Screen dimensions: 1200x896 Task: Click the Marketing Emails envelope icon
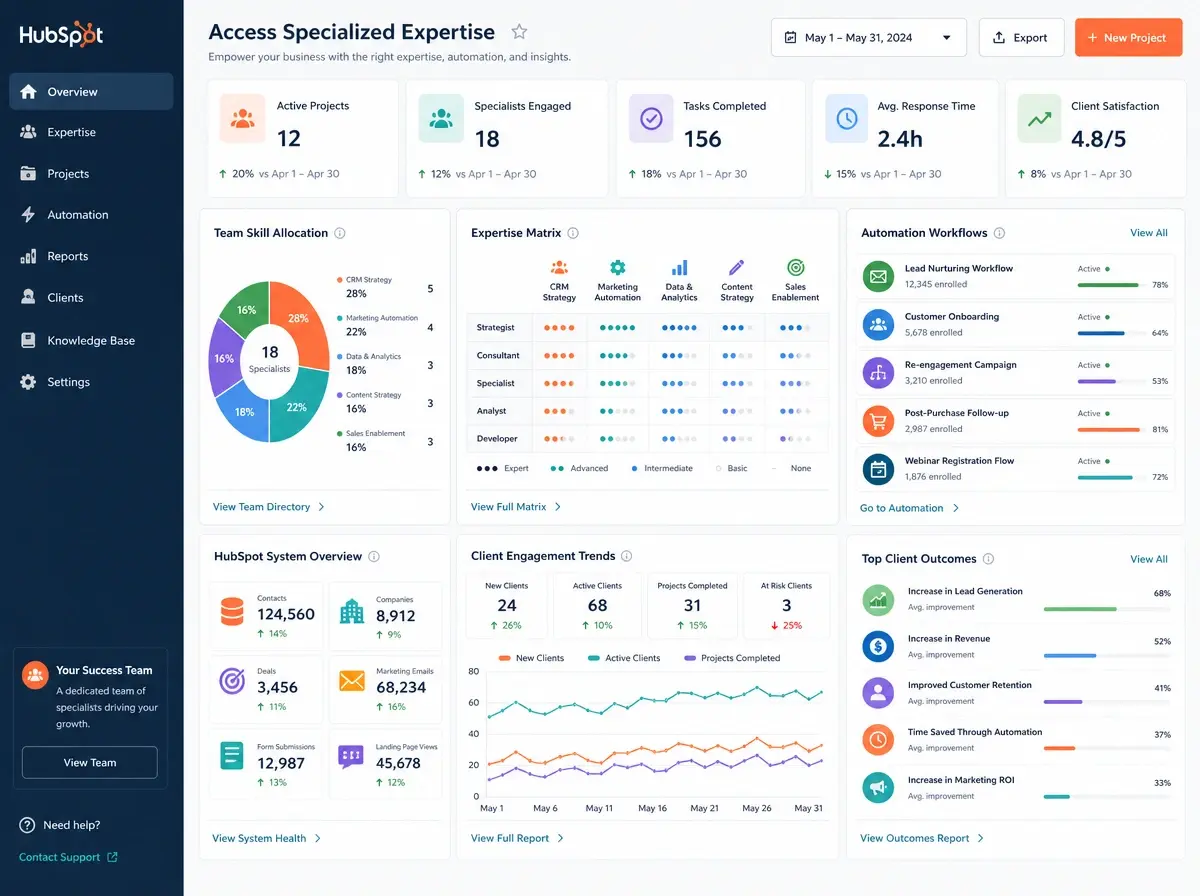click(352, 681)
